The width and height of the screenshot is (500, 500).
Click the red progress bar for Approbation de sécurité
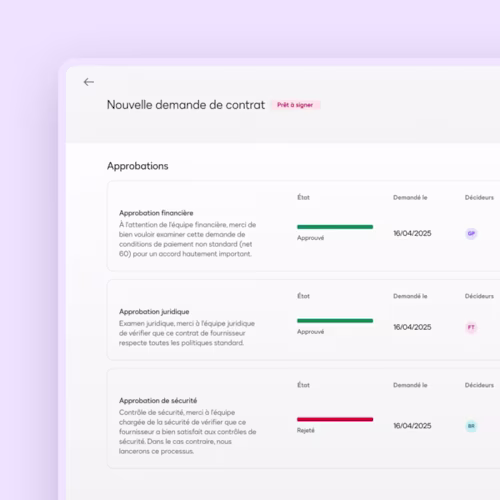click(335, 419)
